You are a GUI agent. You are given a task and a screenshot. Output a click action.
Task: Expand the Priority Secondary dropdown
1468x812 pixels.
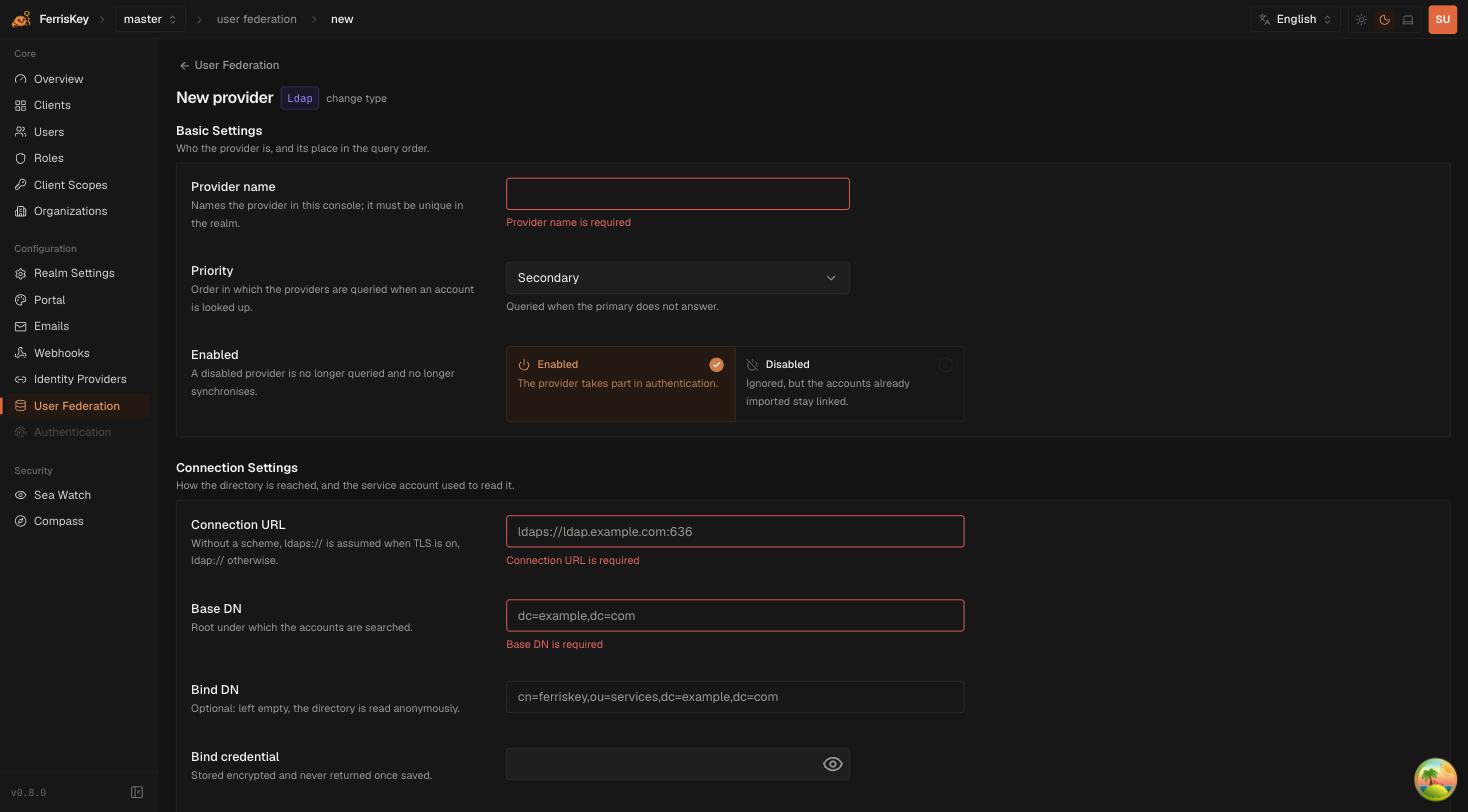coord(677,278)
